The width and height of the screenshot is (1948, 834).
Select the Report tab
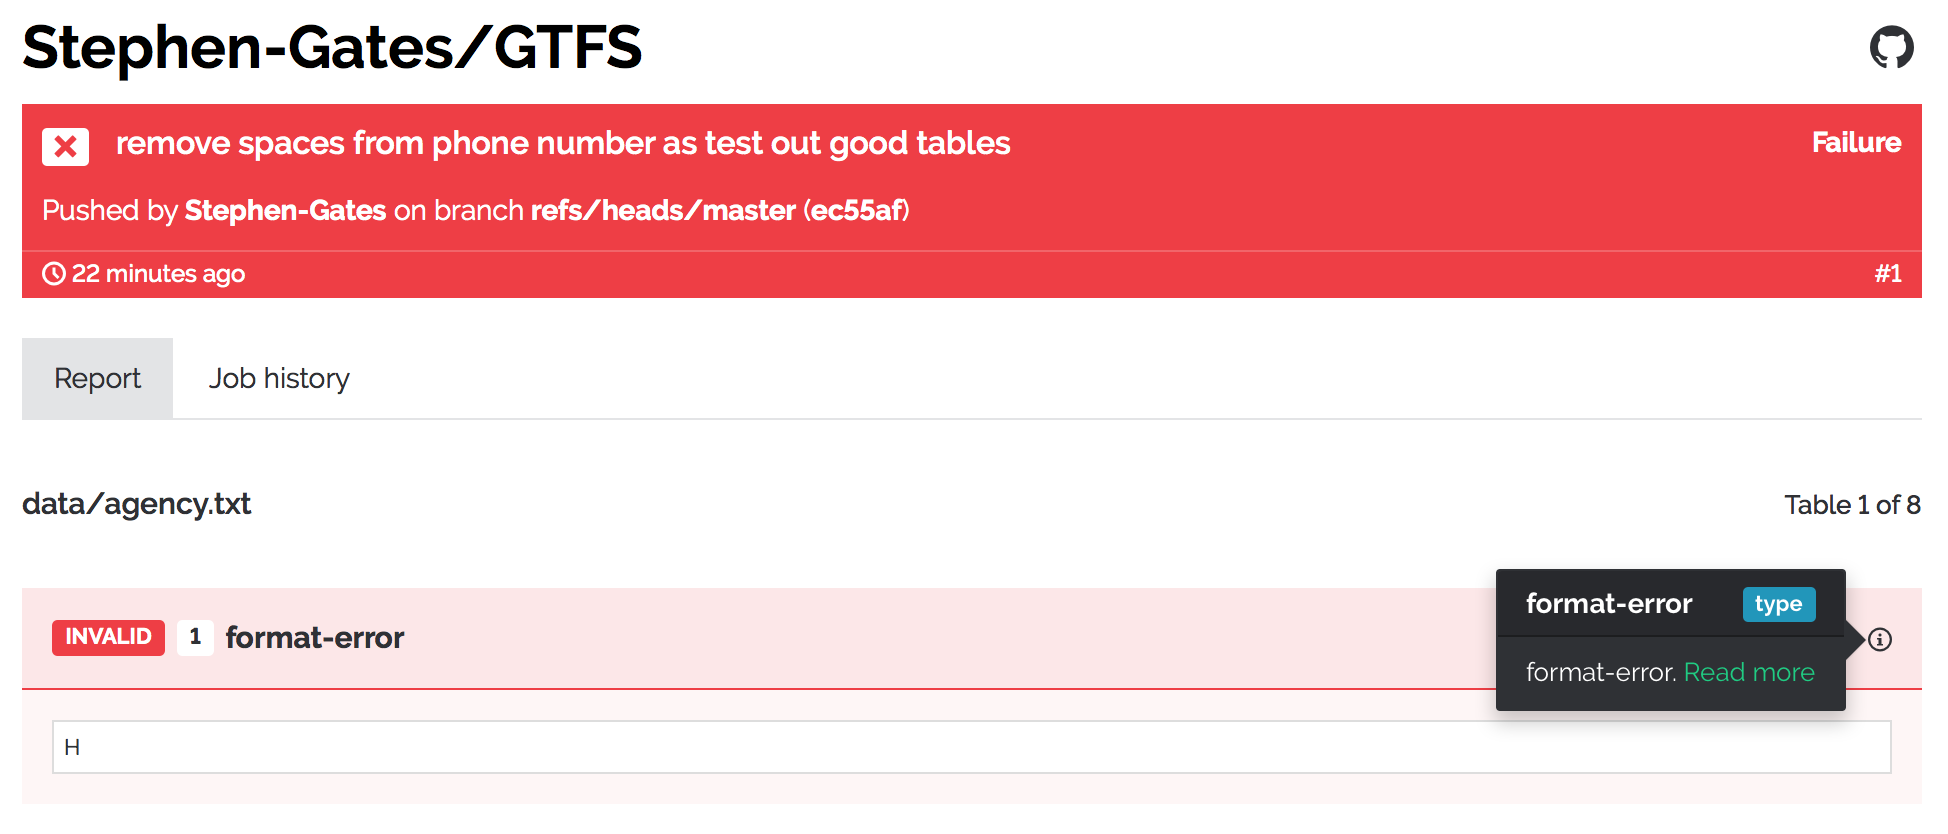coord(97,379)
